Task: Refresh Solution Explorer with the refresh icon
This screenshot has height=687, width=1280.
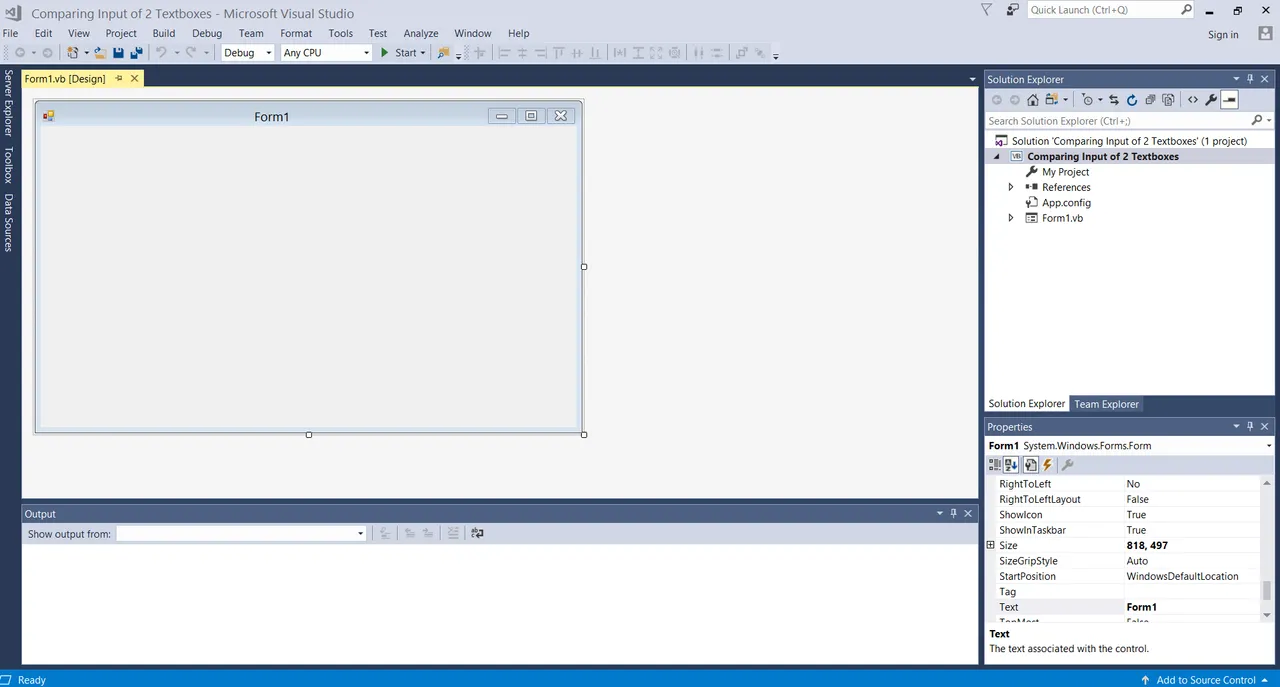Action: [x=1132, y=100]
